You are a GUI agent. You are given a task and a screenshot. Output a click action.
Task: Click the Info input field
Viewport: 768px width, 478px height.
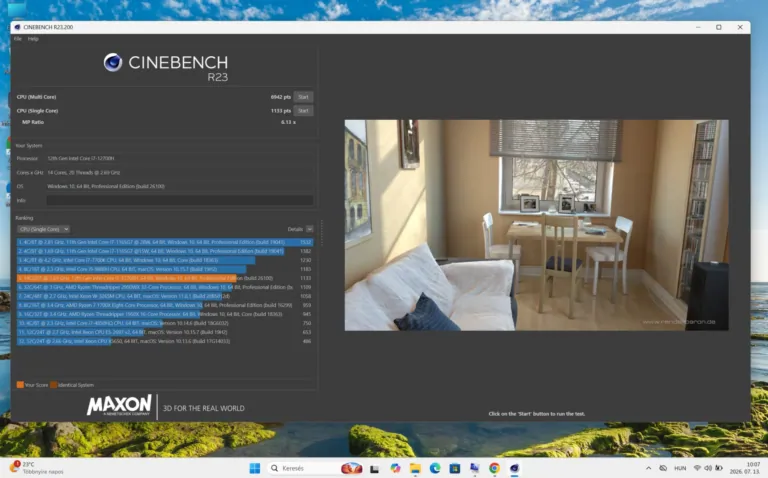click(x=180, y=200)
